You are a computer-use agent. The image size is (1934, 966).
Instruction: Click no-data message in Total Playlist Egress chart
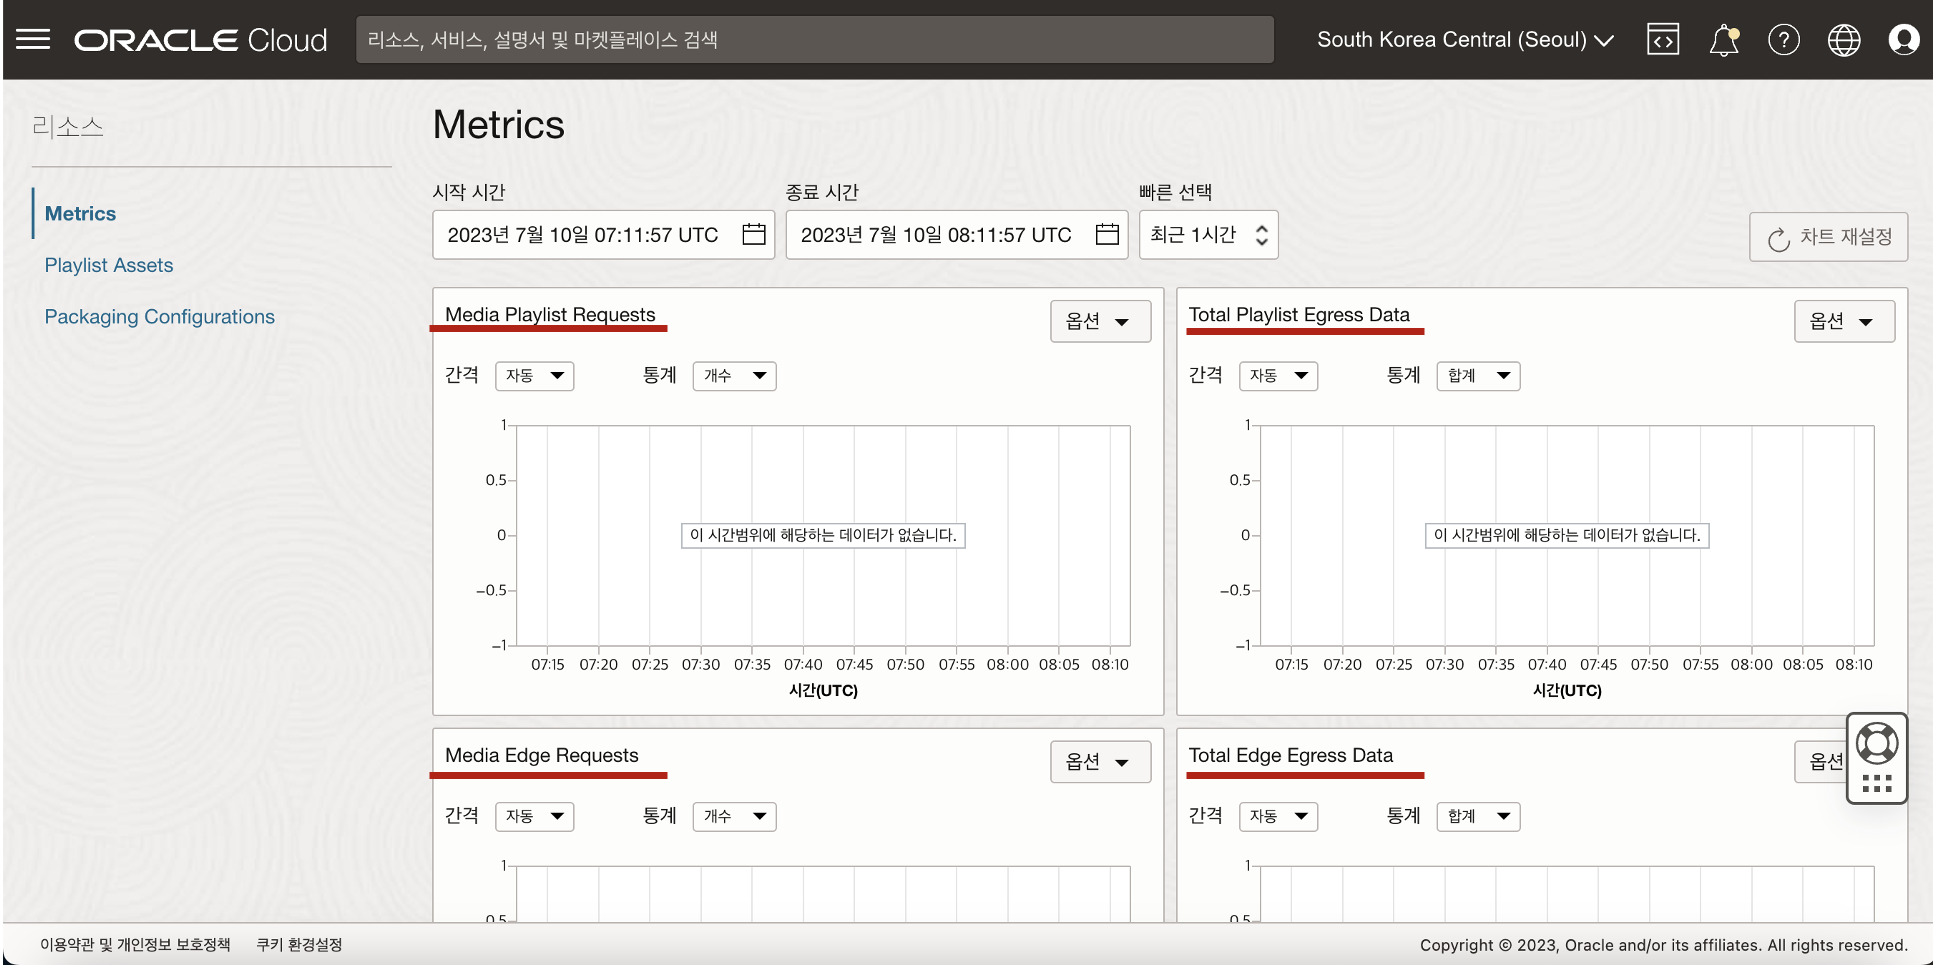pos(1567,535)
